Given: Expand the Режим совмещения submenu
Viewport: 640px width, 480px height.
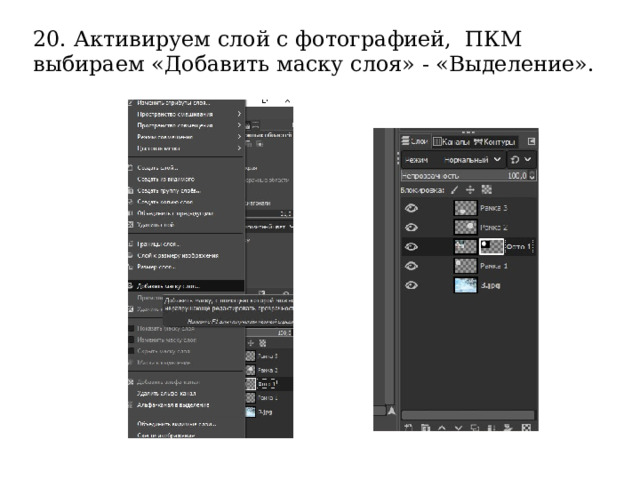Looking at the screenshot, I should [x=187, y=137].
